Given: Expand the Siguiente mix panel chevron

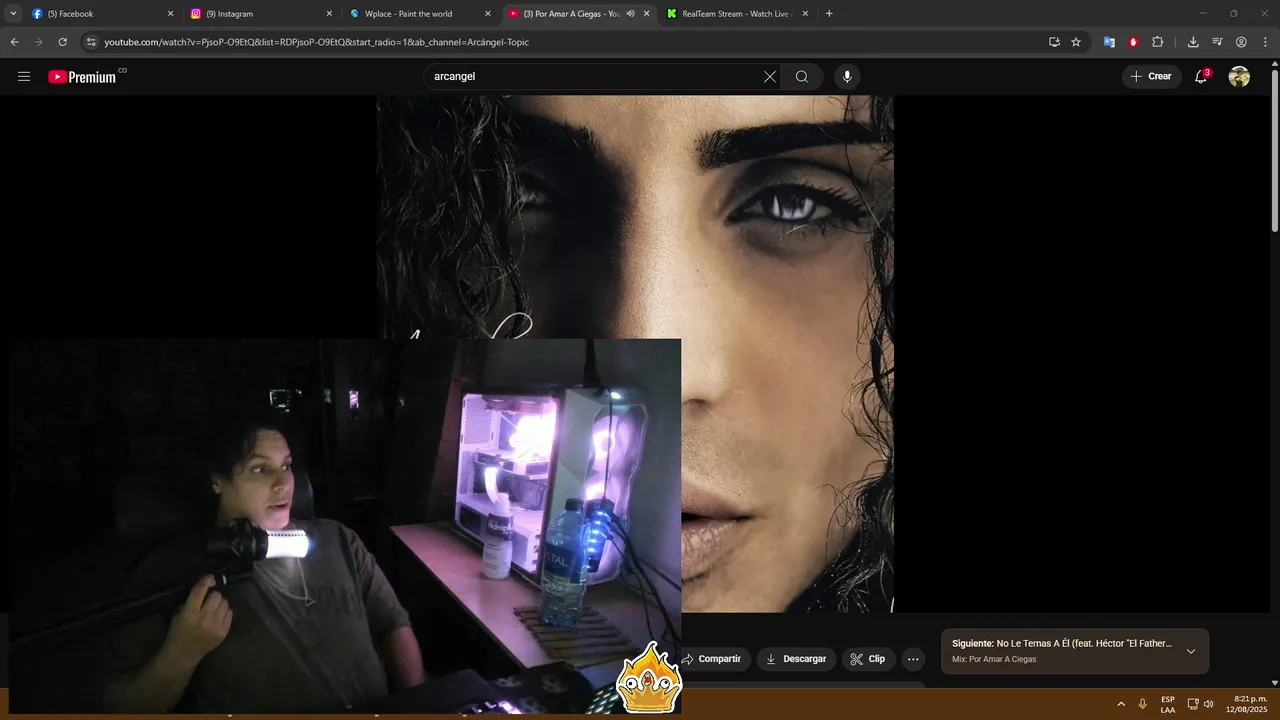Looking at the screenshot, I should pos(1191,651).
